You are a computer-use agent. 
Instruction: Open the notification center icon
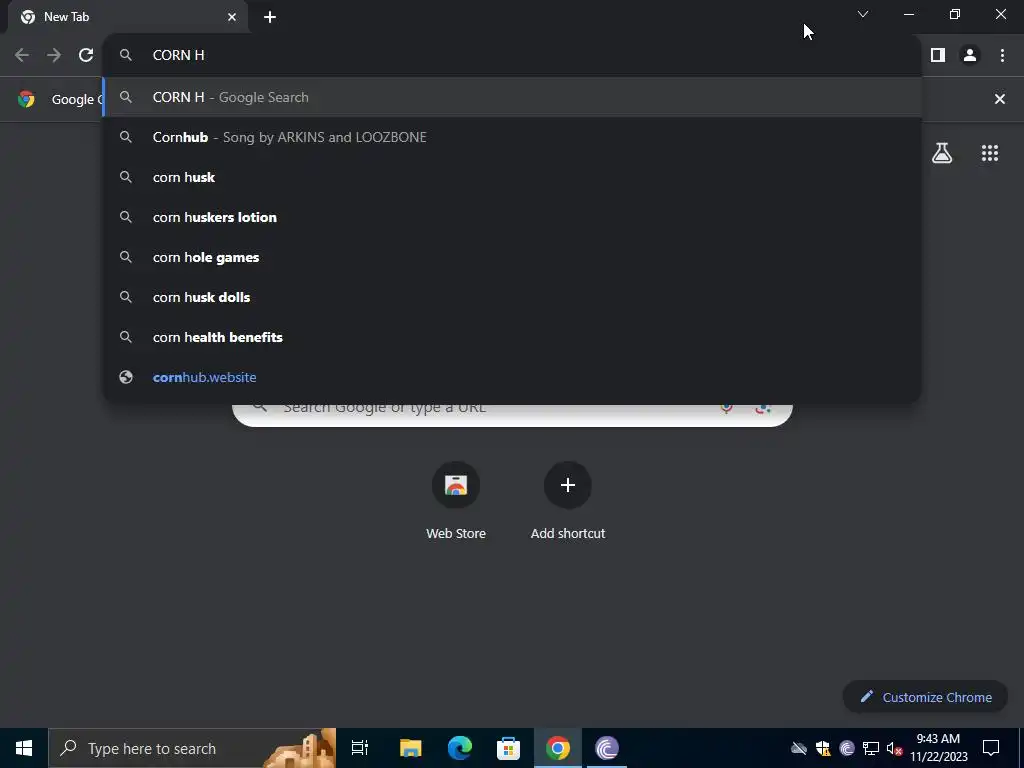click(991, 748)
